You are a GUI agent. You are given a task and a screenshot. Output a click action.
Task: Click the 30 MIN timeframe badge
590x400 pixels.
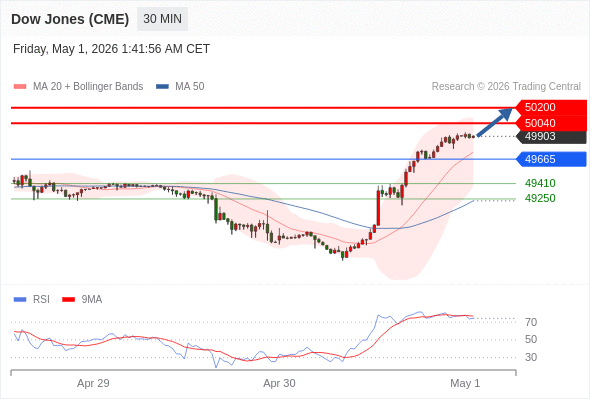(162, 19)
